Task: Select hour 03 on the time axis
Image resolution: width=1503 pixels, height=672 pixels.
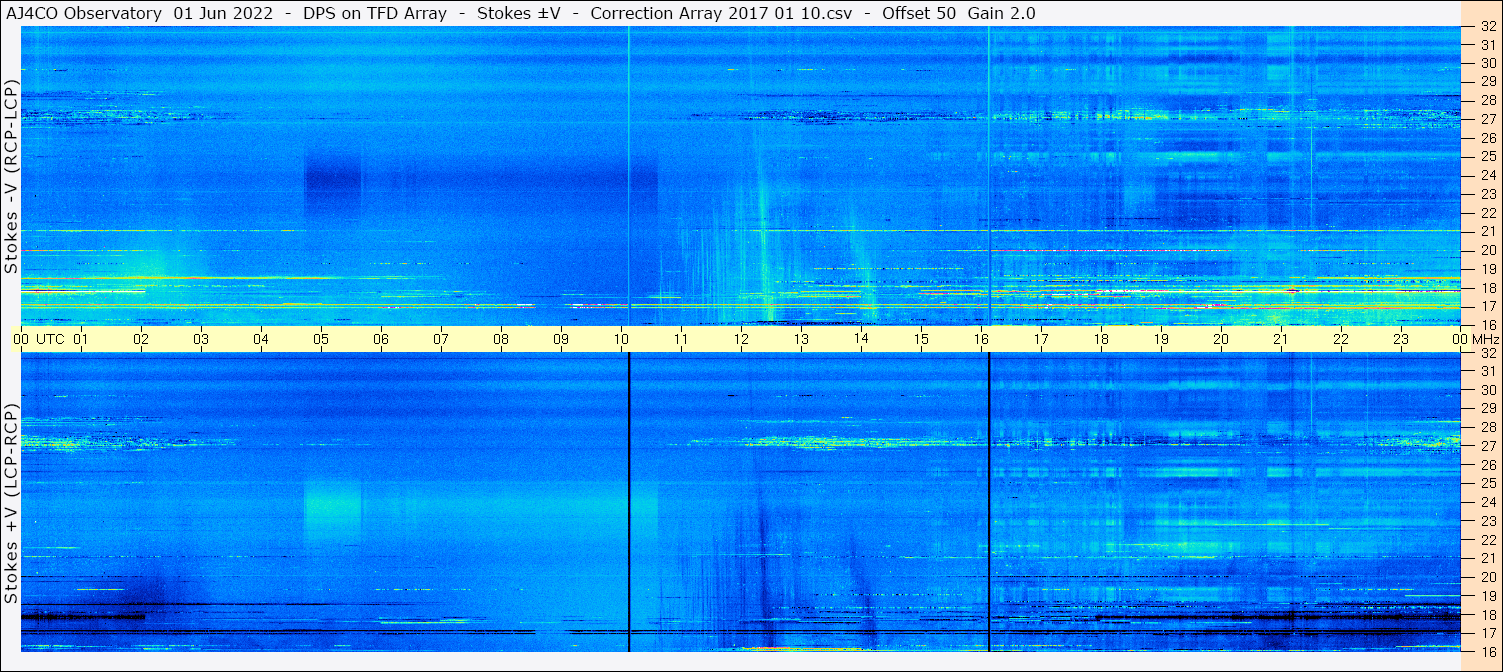Action: click(201, 339)
